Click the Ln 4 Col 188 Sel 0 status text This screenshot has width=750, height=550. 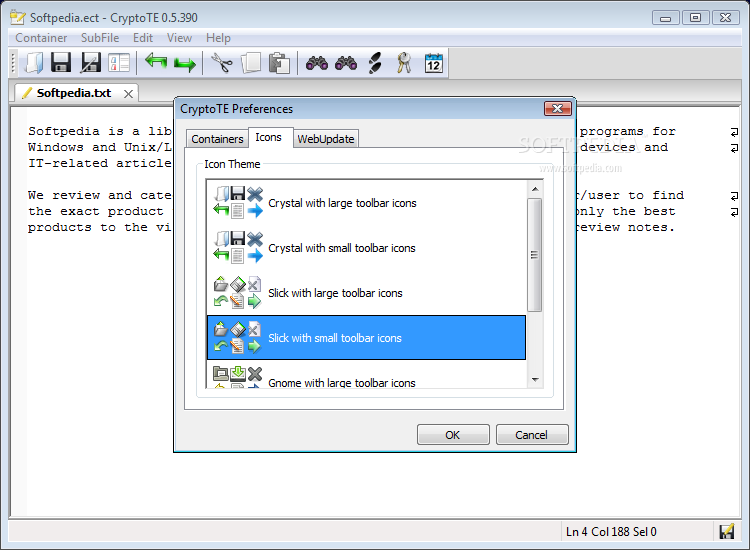[611, 532]
